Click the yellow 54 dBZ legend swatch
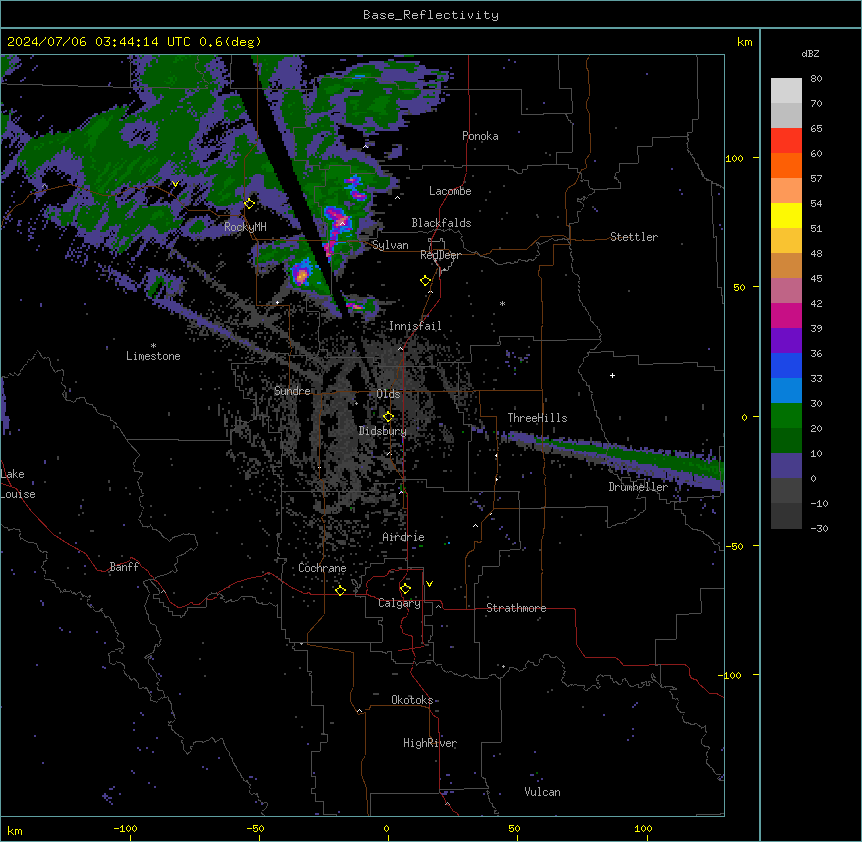The image size is (862, 842). point(786,215)
